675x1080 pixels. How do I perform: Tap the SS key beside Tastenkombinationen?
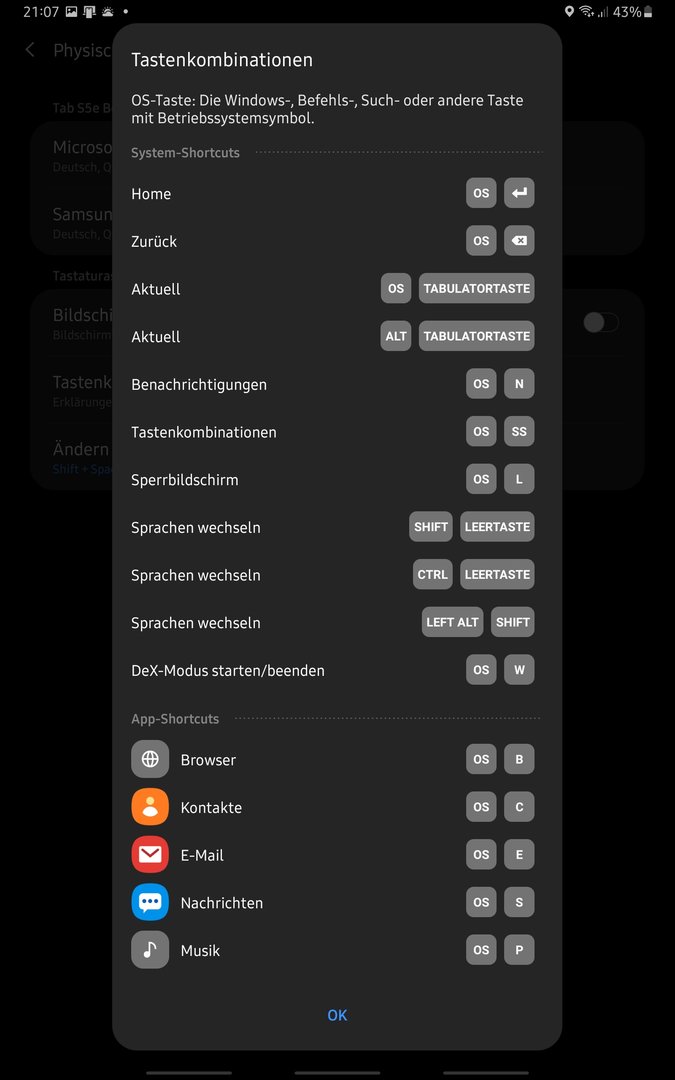tap(519, 432)
